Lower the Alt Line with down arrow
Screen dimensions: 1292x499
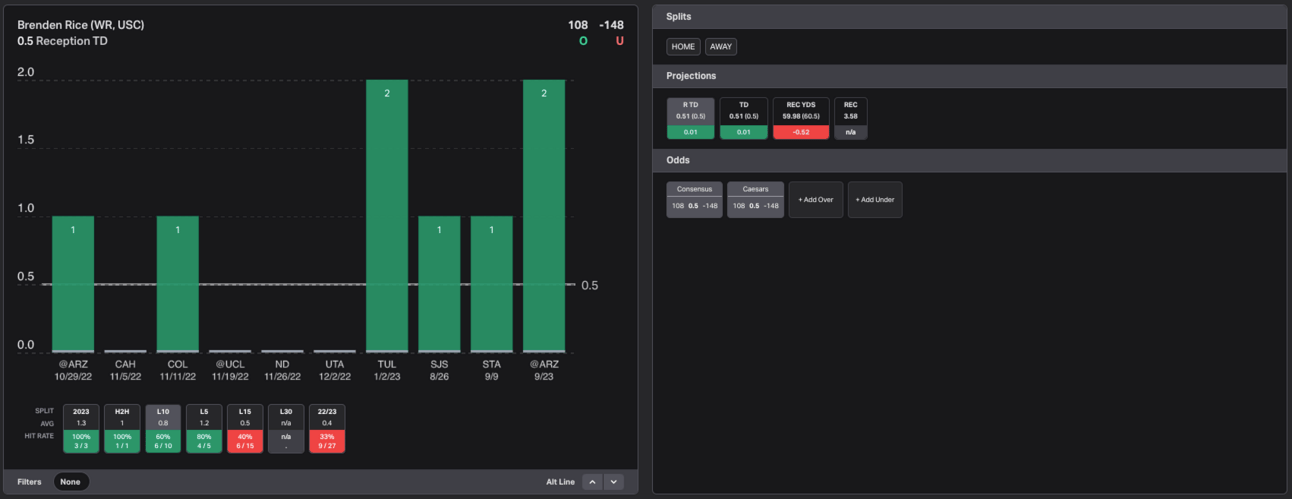pyautogui.click(x=614, y=482)
